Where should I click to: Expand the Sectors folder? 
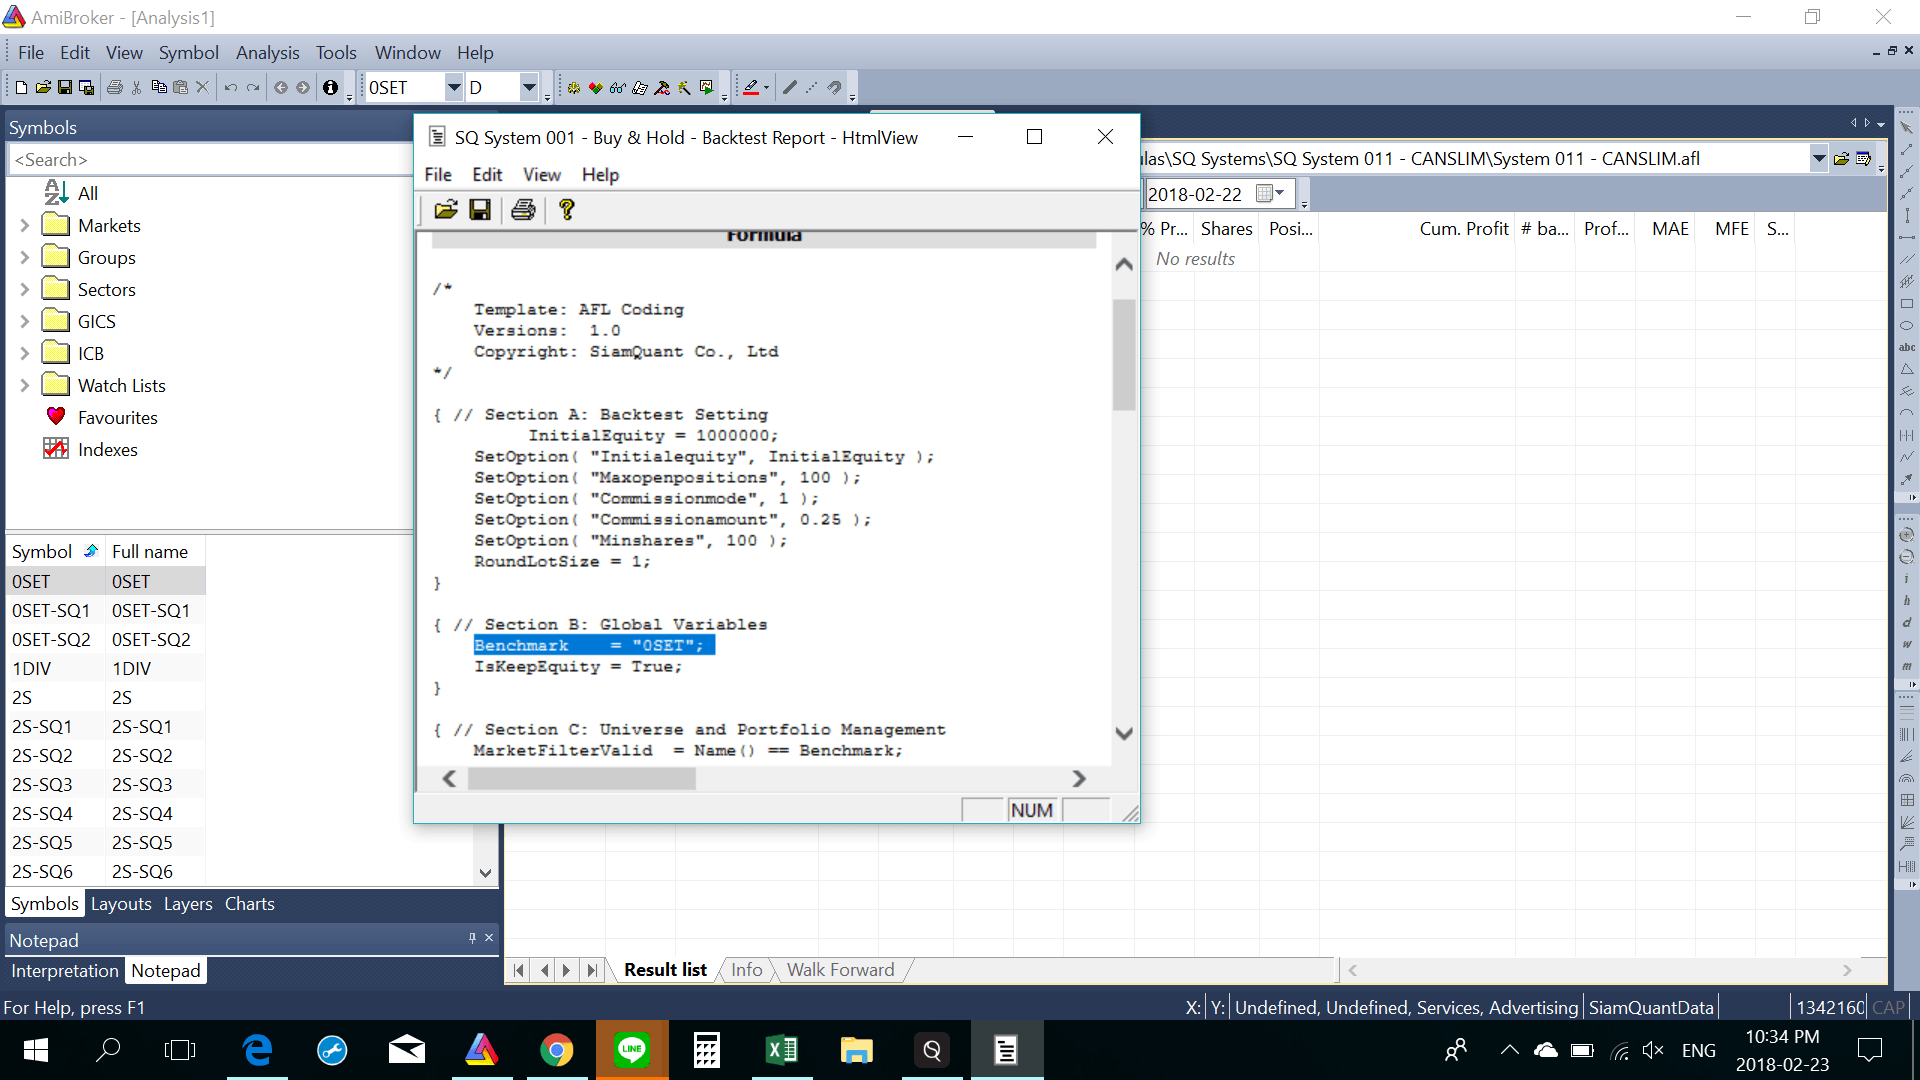coord(25,290)
